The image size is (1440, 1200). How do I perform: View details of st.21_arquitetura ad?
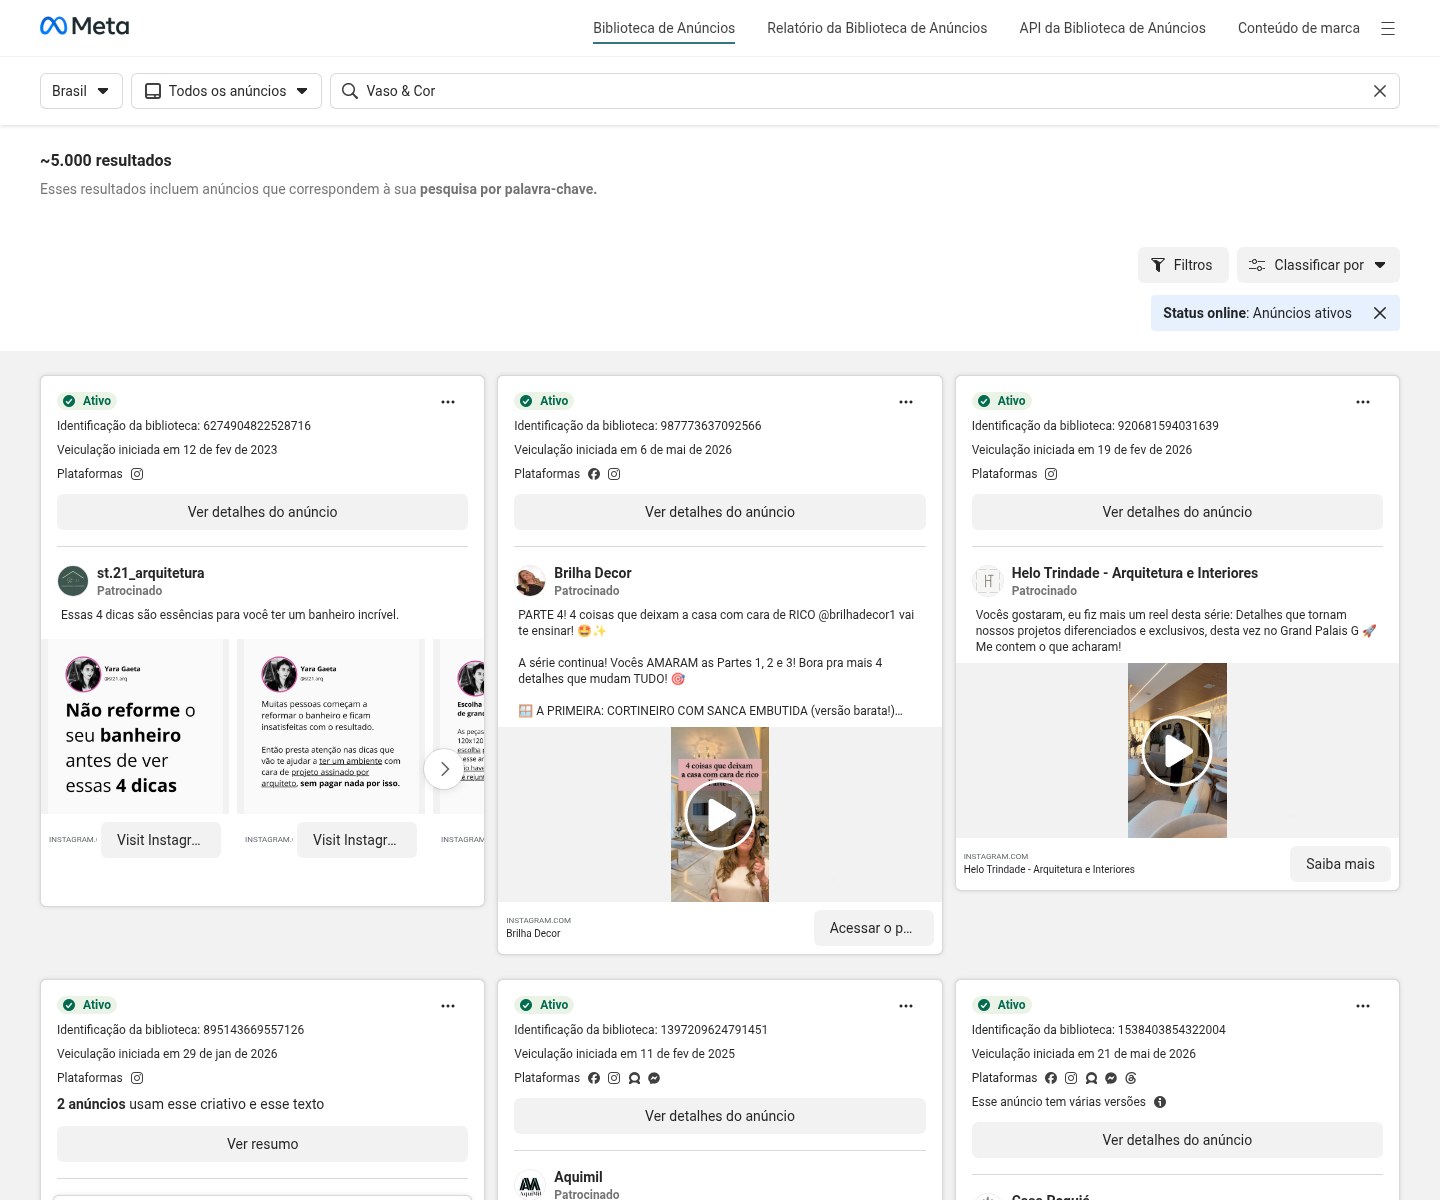262,512
